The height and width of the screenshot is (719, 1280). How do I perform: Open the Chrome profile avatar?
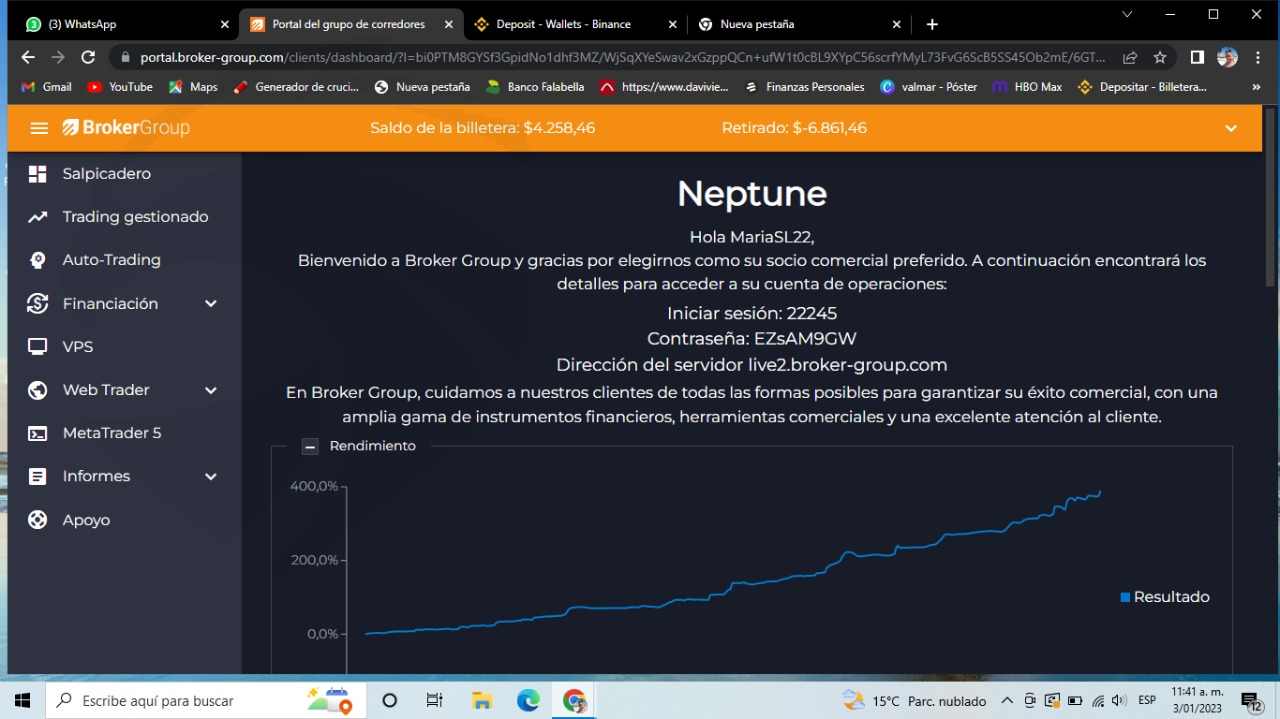[1227, 58]
